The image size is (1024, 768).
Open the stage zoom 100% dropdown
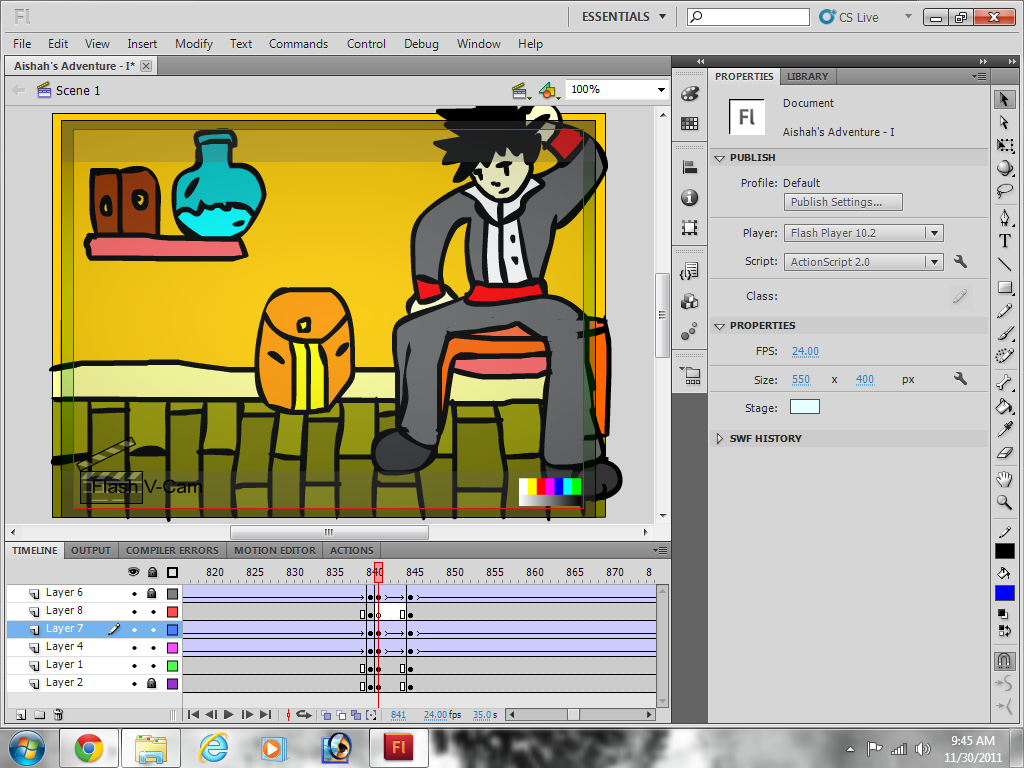661,89
